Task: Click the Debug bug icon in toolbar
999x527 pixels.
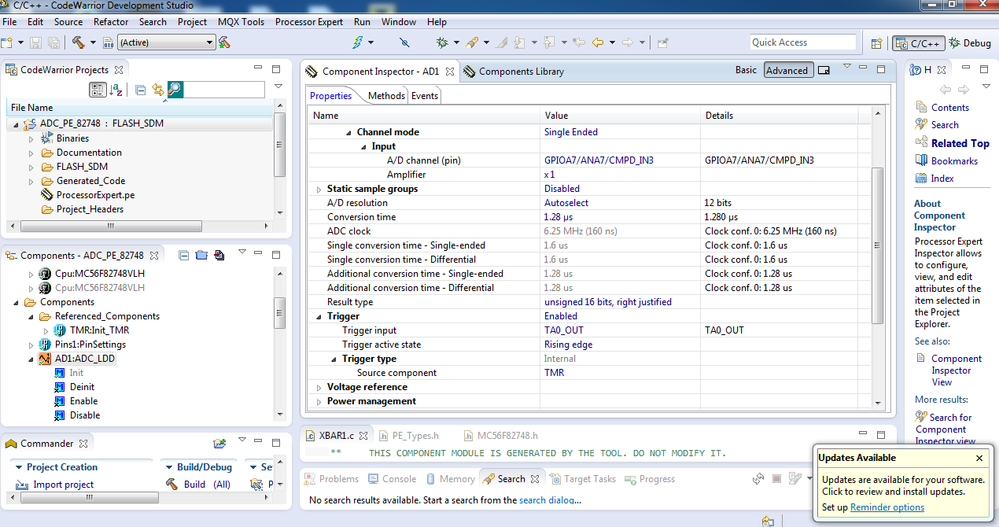Action: pos(442,43)
